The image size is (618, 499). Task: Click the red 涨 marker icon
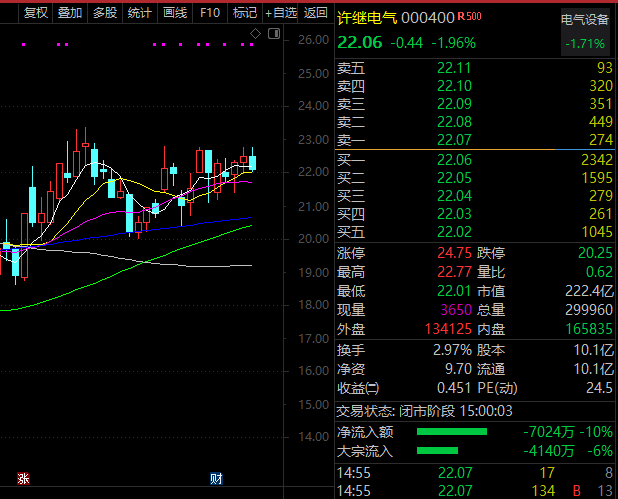(x=23, y=478)
